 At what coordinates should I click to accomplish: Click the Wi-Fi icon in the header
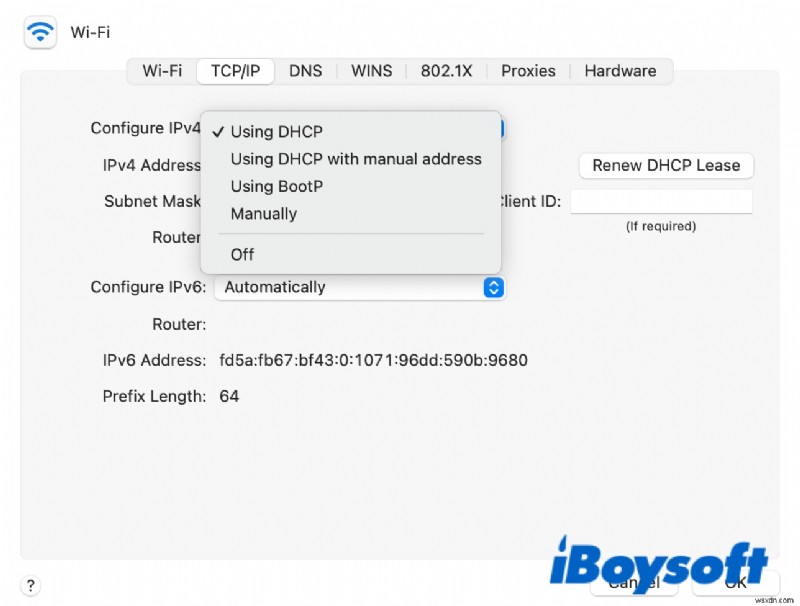pyautogui.click(x=40, y=32)
